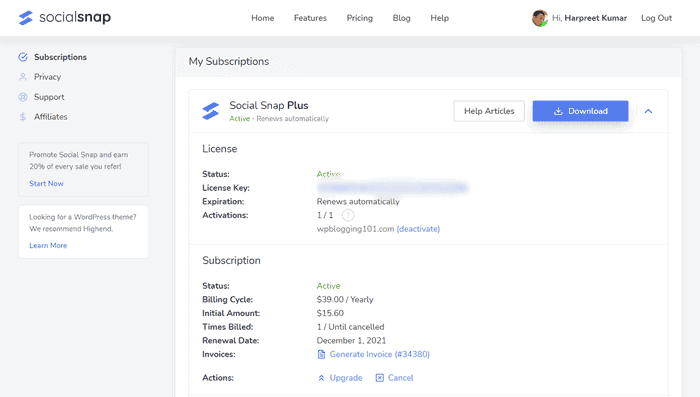Click the blurred License Key value
Screen dimensions: 700x397
[392, 188]
